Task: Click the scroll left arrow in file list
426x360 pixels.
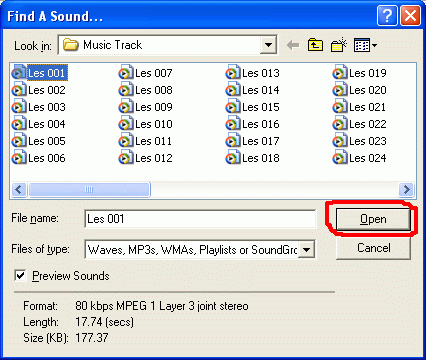Action: click(18, 190)
